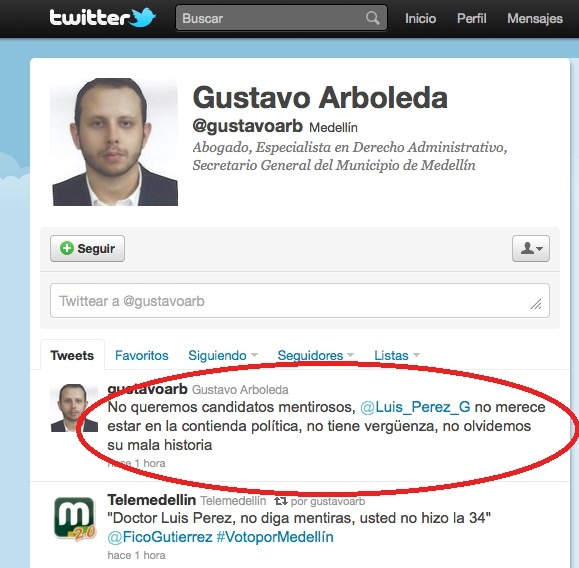Image resolution: width=579 pixels, height=568 pixels.
Task: Expand the Listas dropdown arrow
Action: click(x=416, y=355)
